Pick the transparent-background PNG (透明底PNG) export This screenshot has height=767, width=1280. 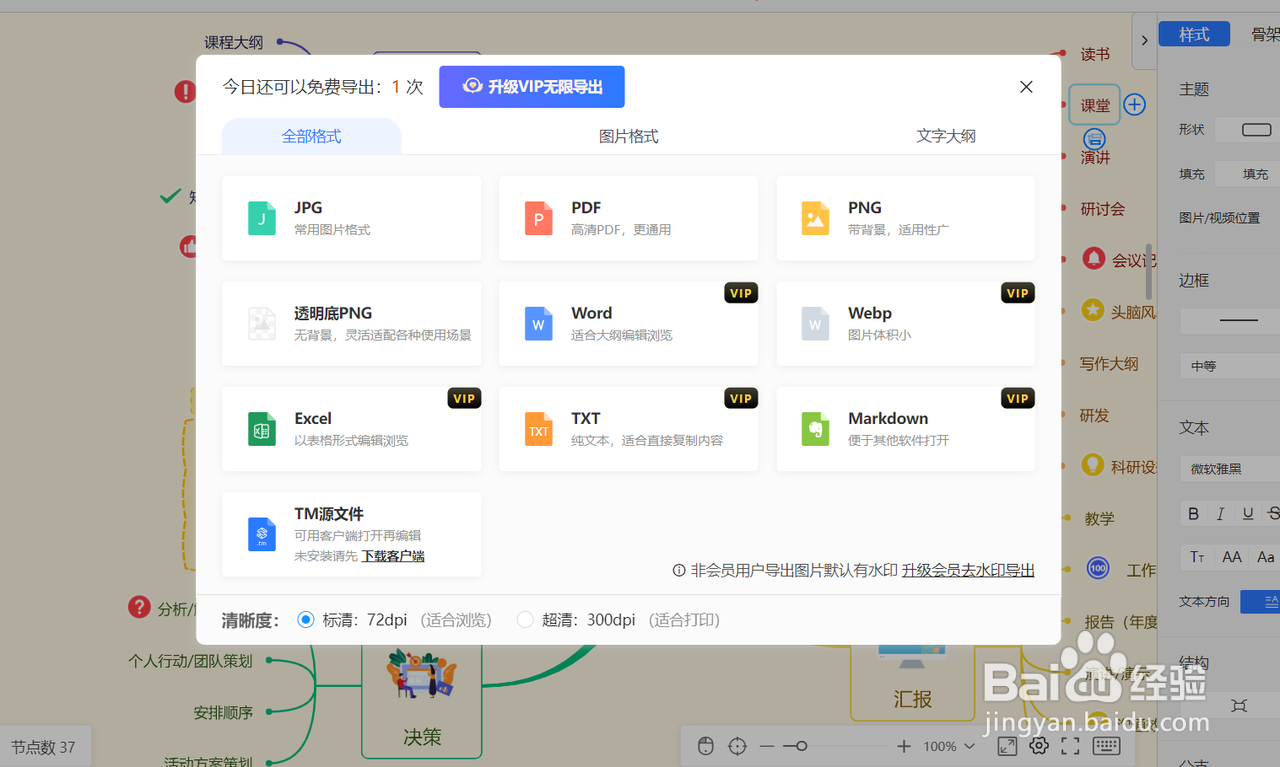point(351,323)
